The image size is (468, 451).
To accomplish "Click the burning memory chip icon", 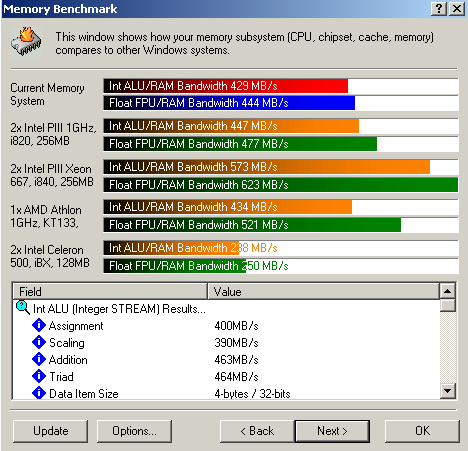I will click(26, 41).
